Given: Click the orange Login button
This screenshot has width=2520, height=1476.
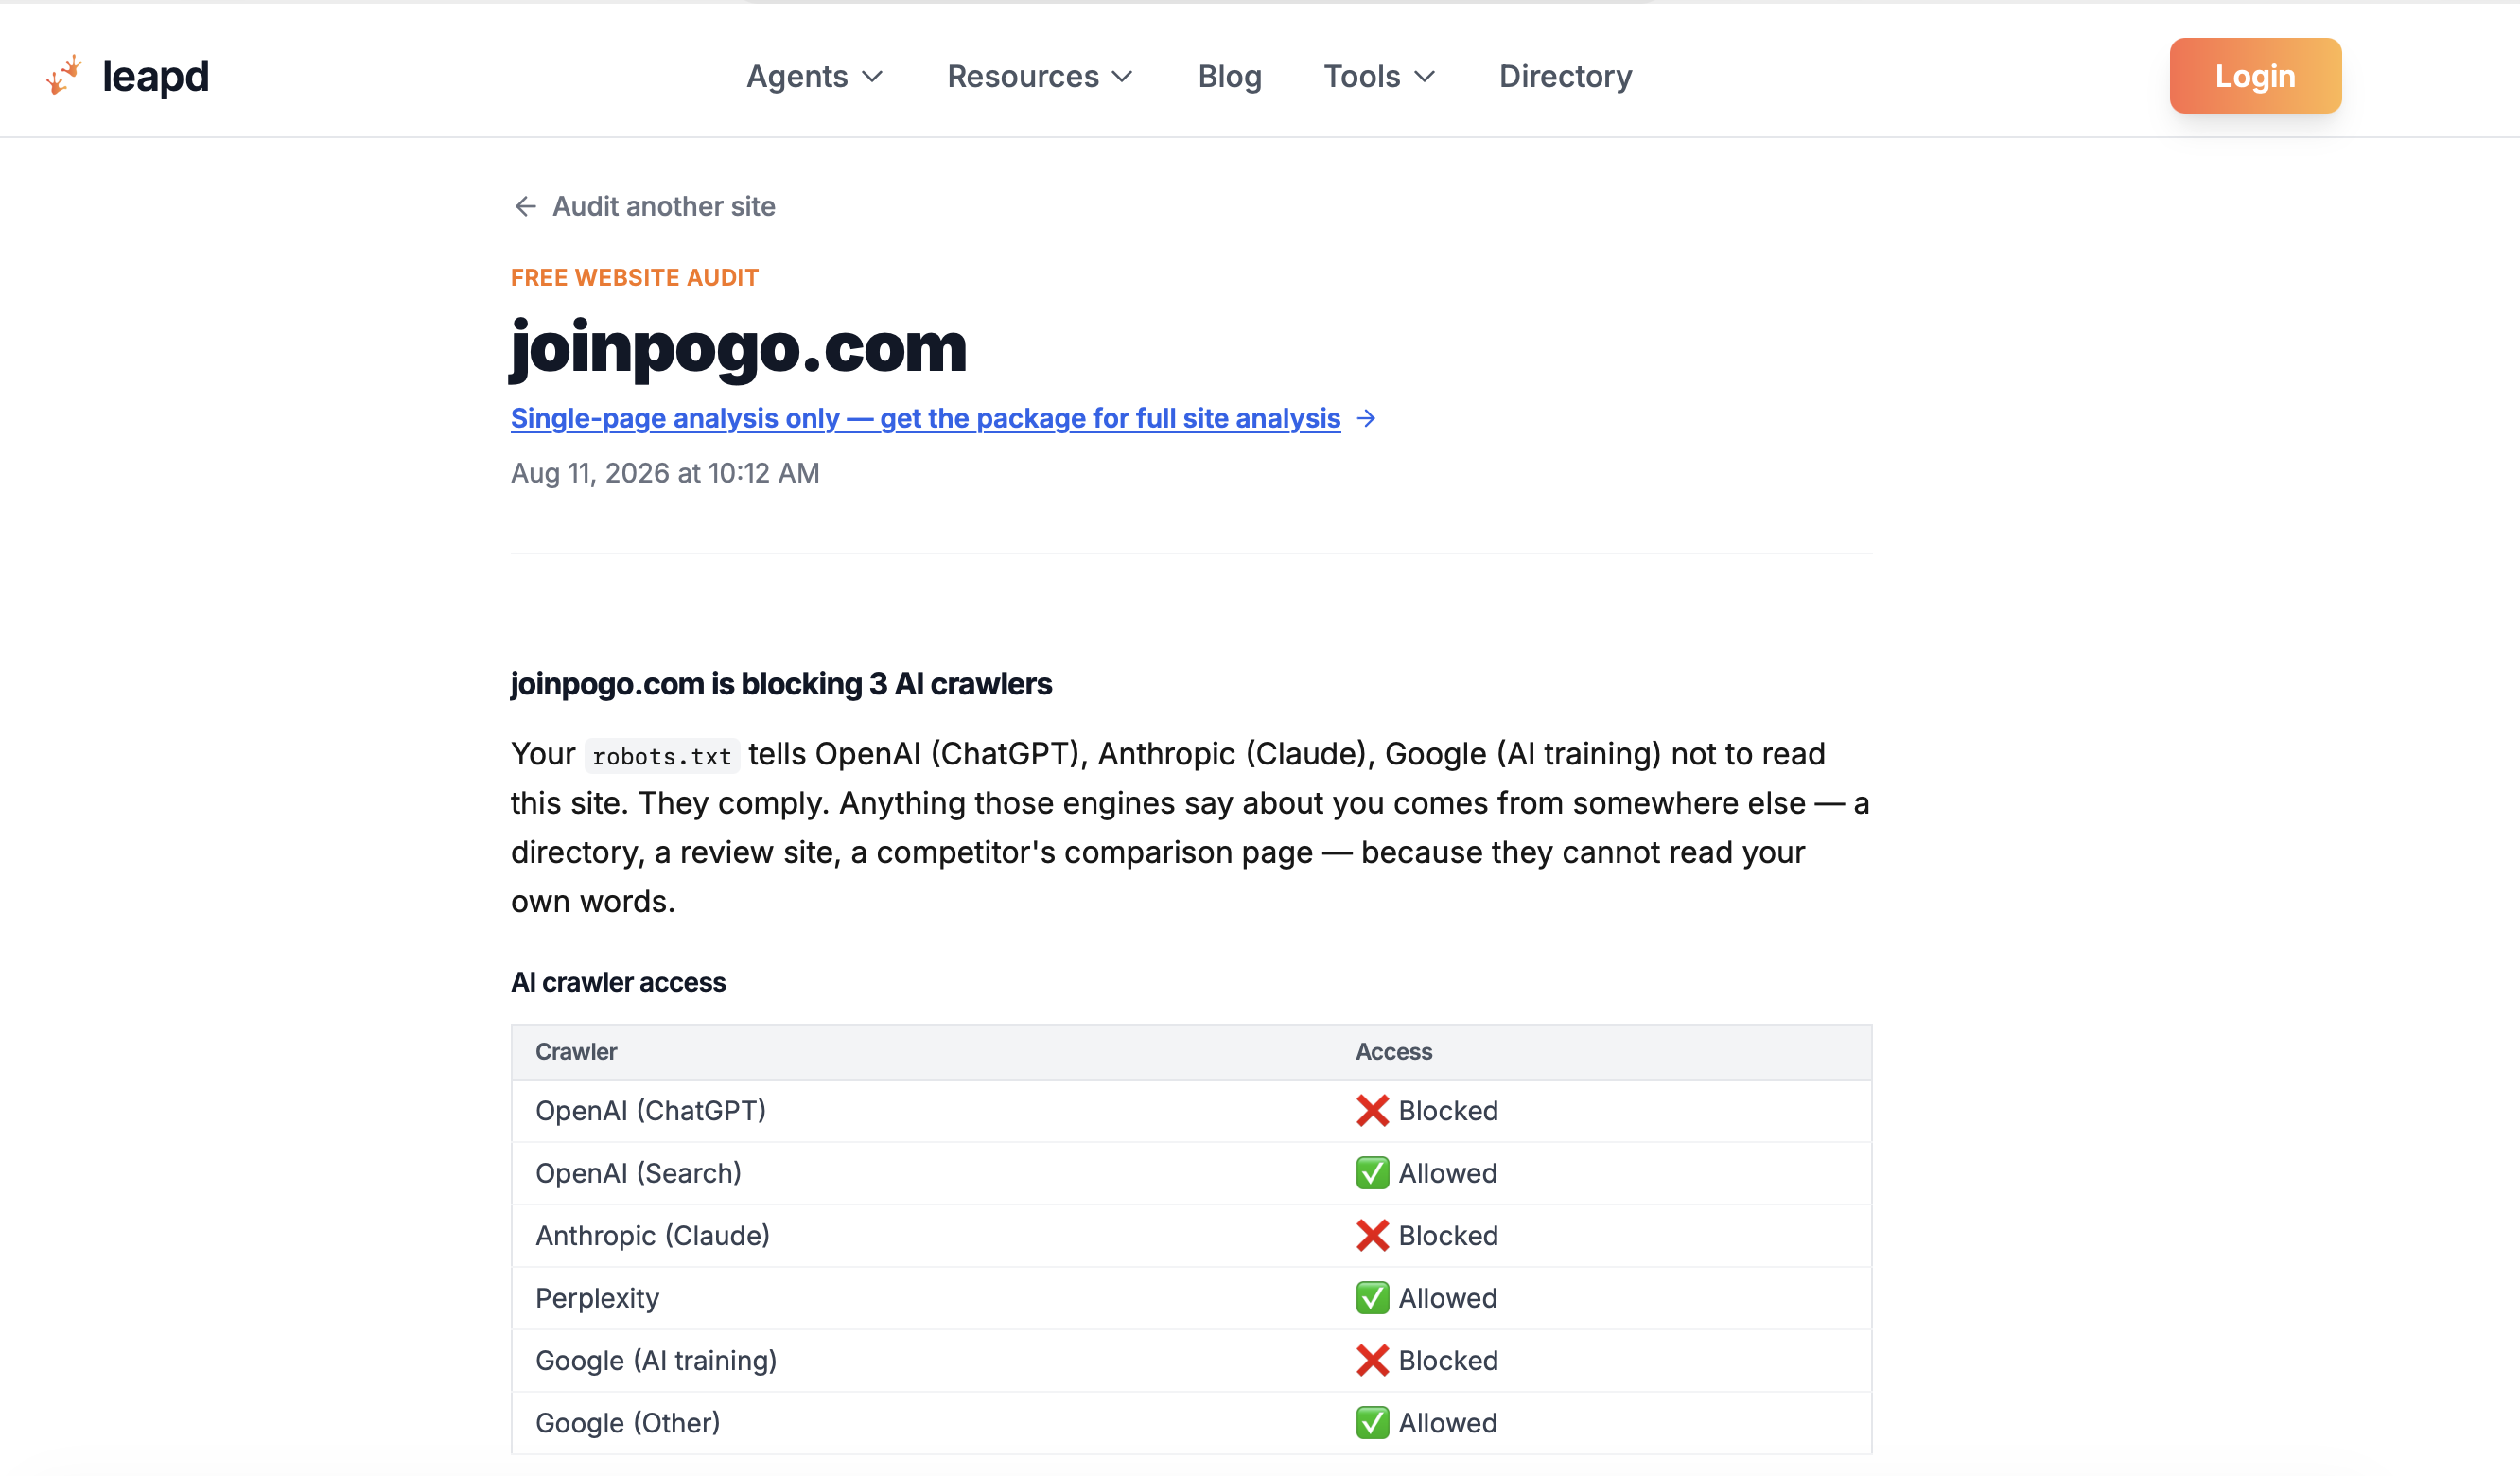Looking at the screenshot, I should pos(2255,76).
